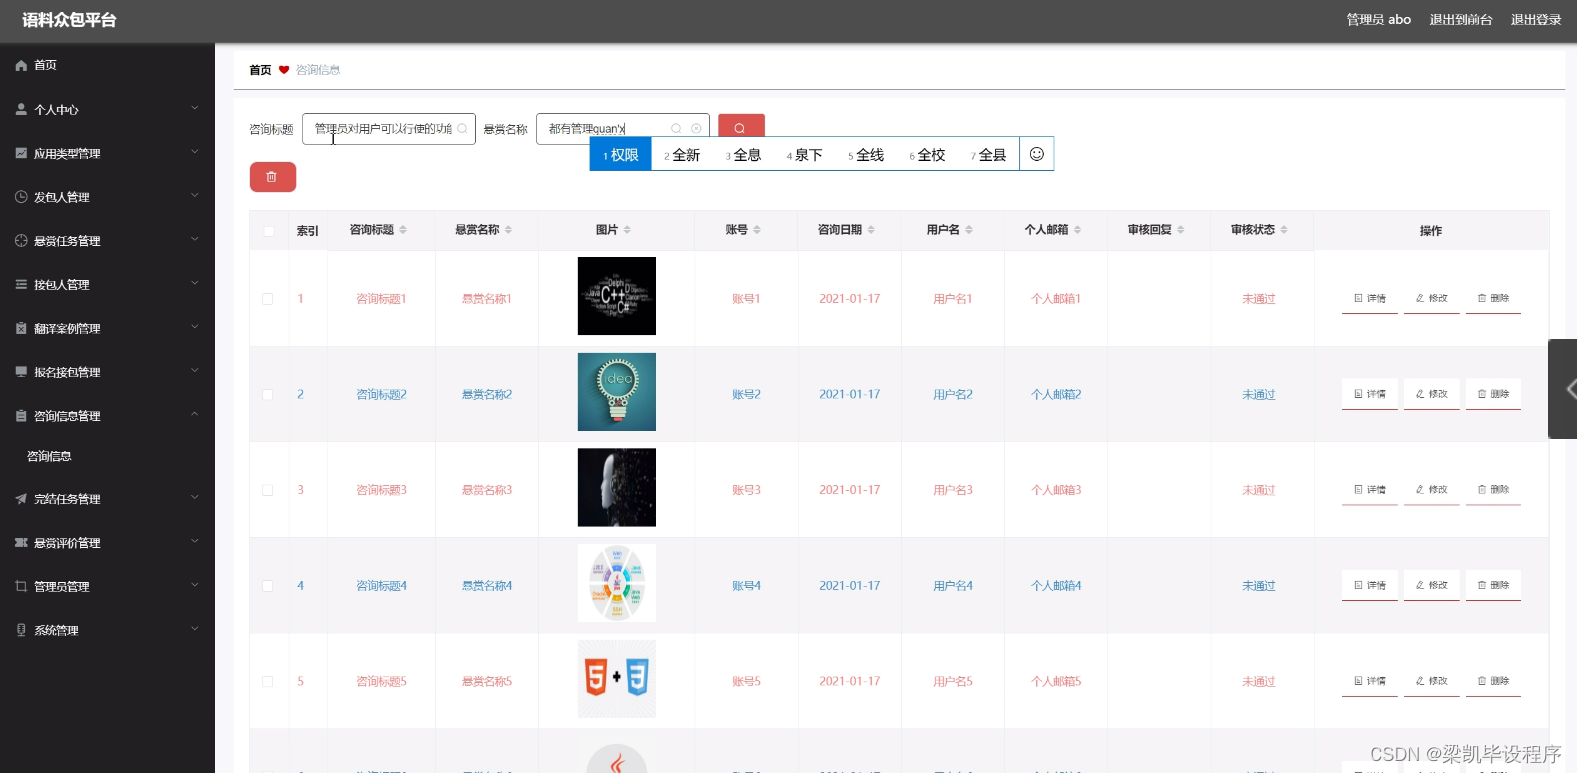This screenshot has height=773, width=1577.
Task: Click the 悬赏名称 search input field
Action: pyautogui.click(x=623, y=129)
